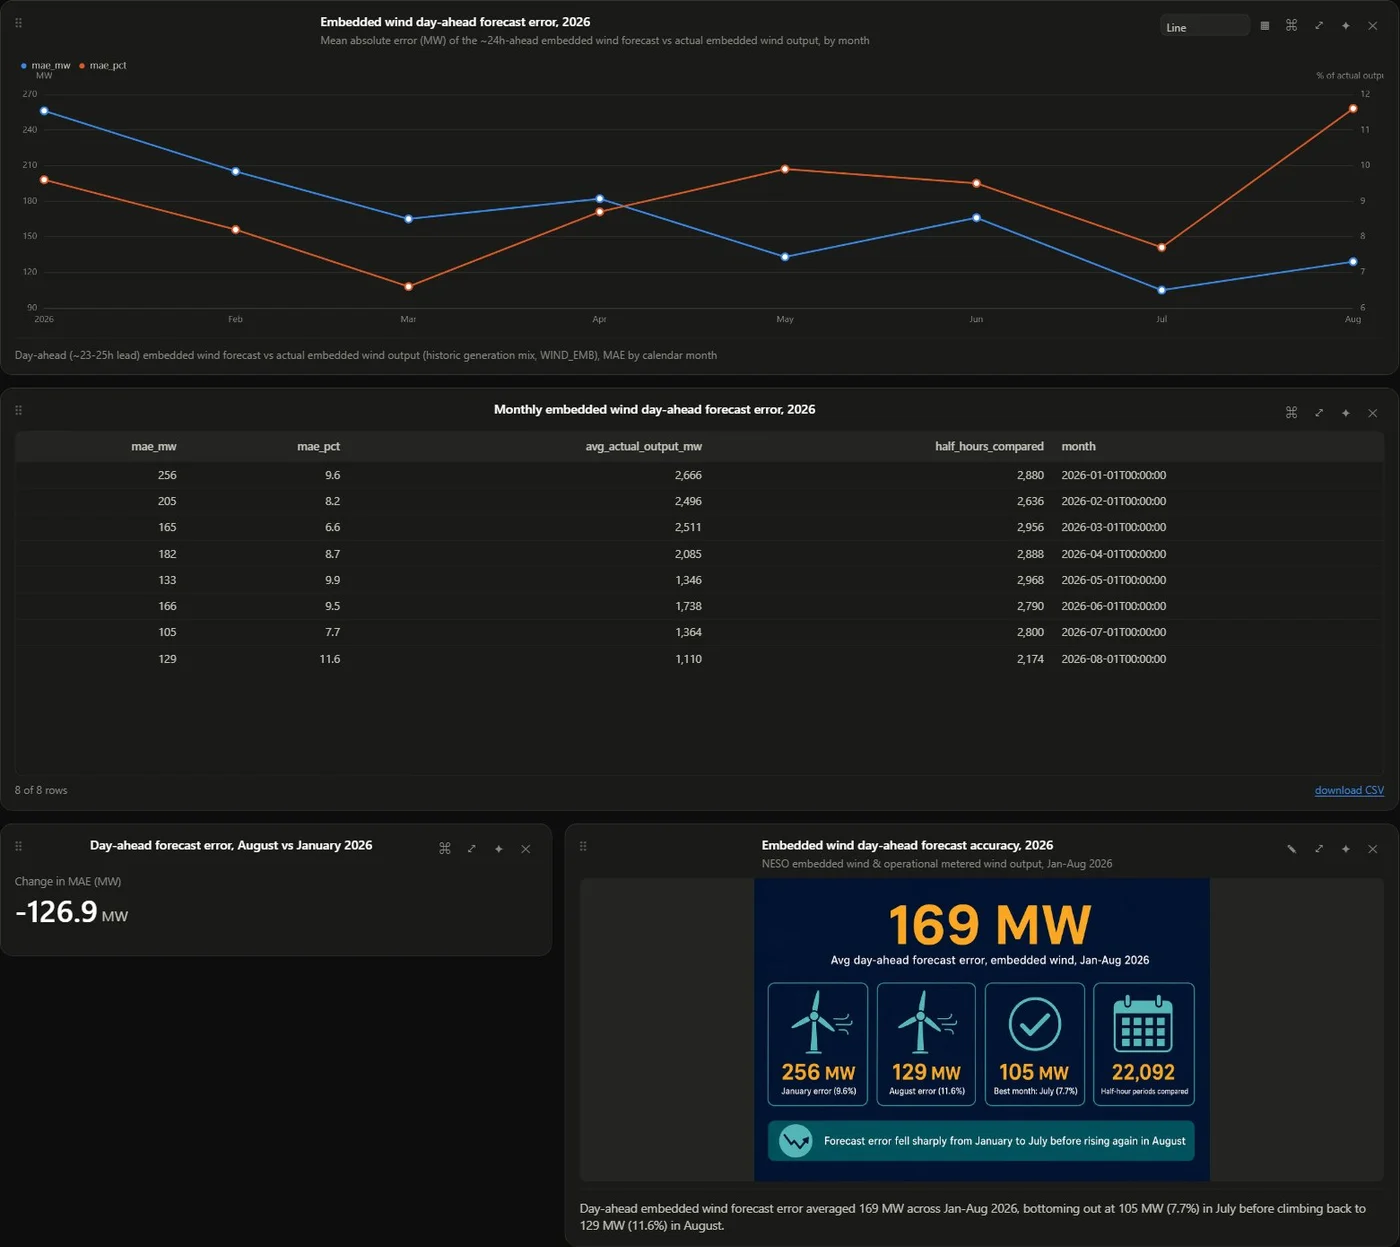The image size is (1400, 1247).
Task: Expand the forecast error line chart panel
Action: (1319, 26)
